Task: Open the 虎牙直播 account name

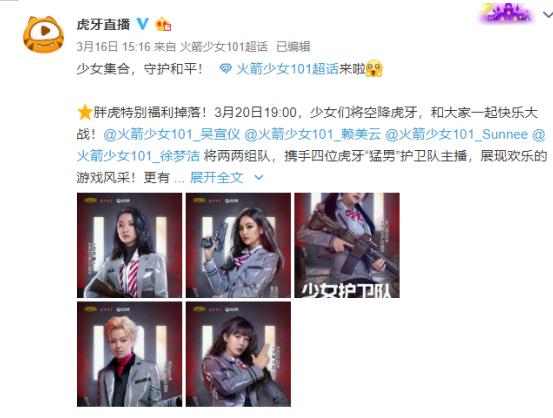Action: point(103,24)
